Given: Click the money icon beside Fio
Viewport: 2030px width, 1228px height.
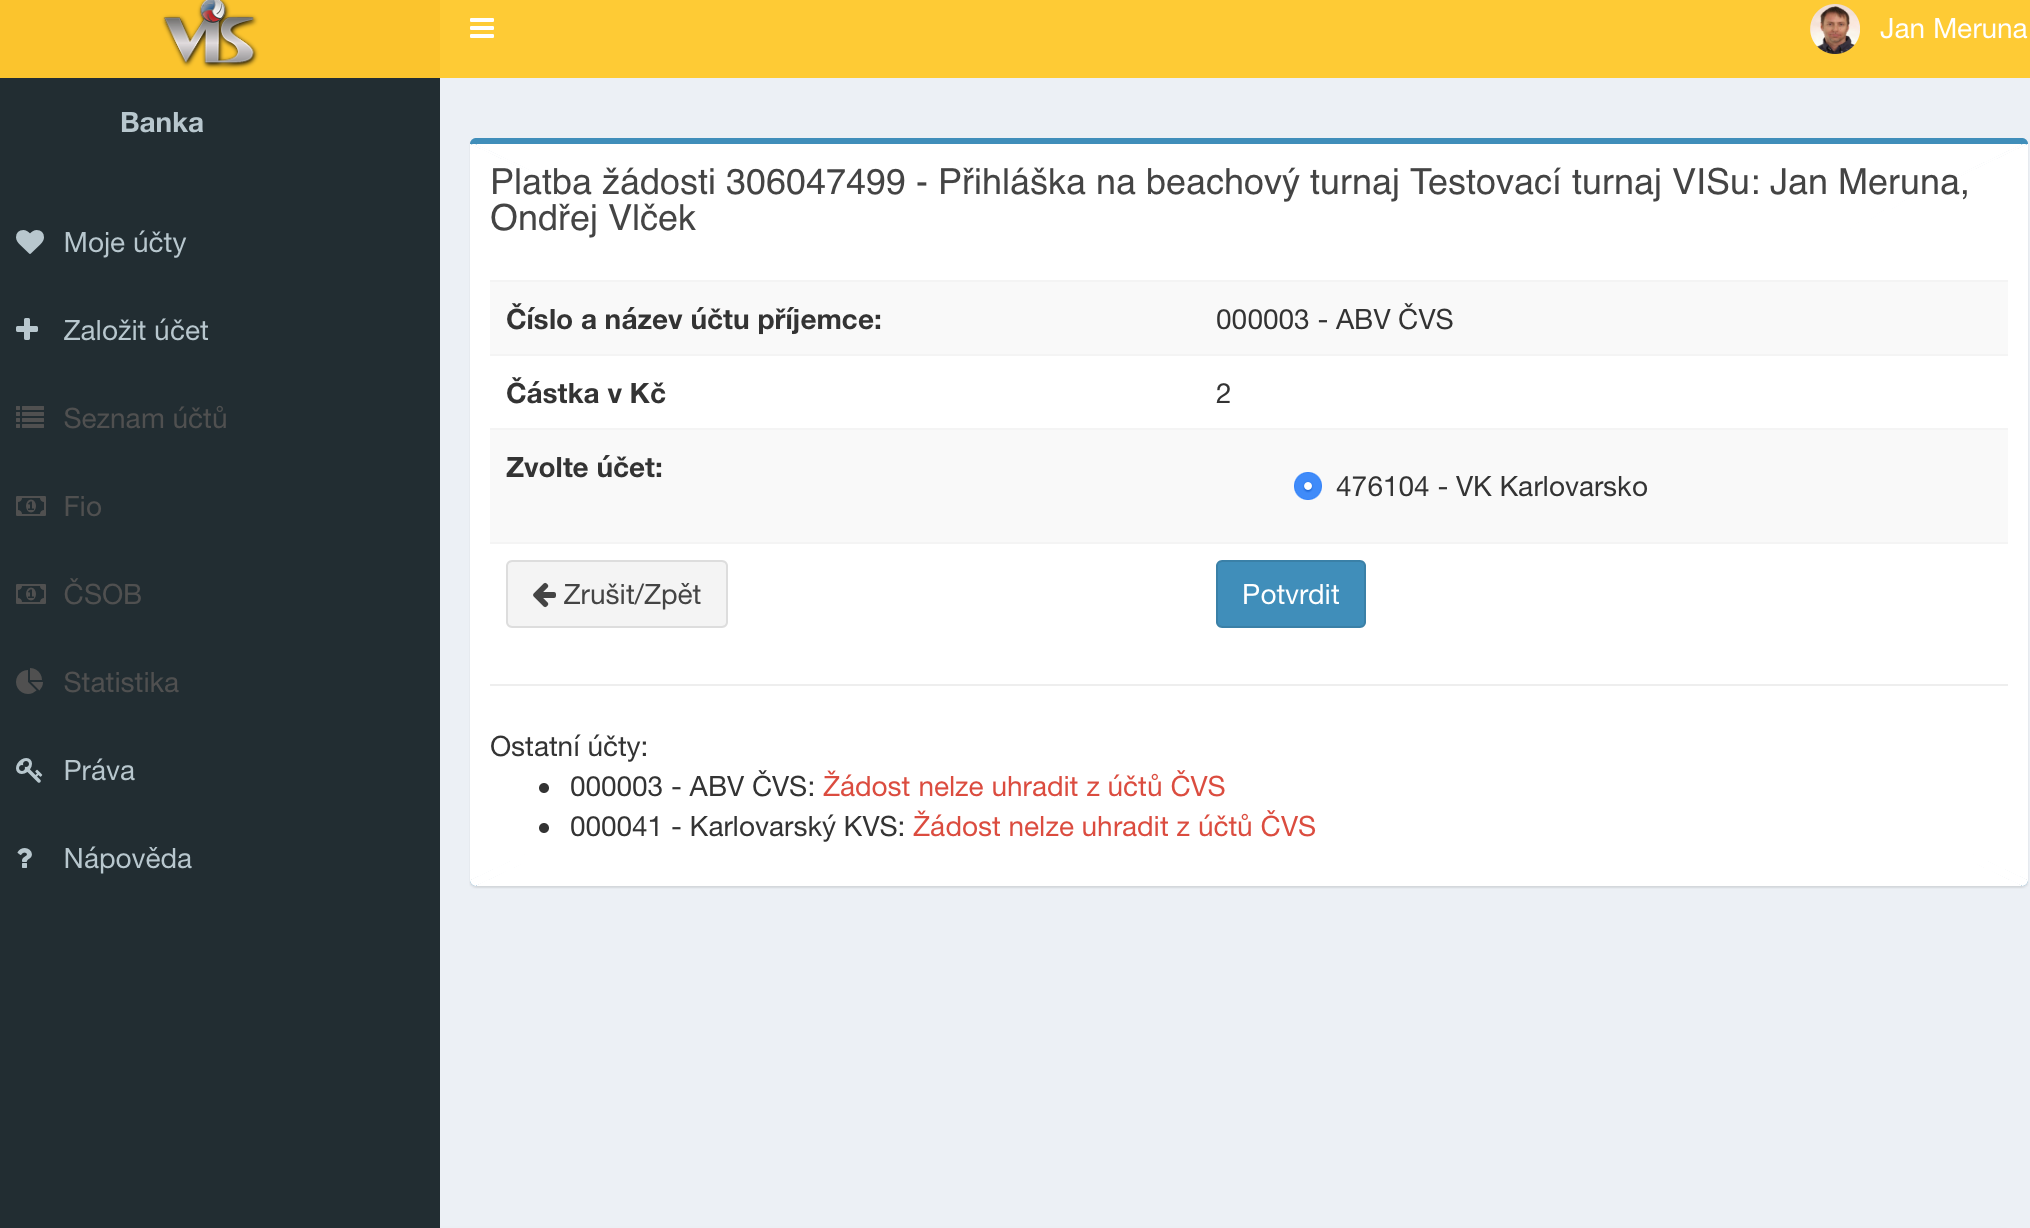Looking at the screenshot, I should tap(30, 506).
